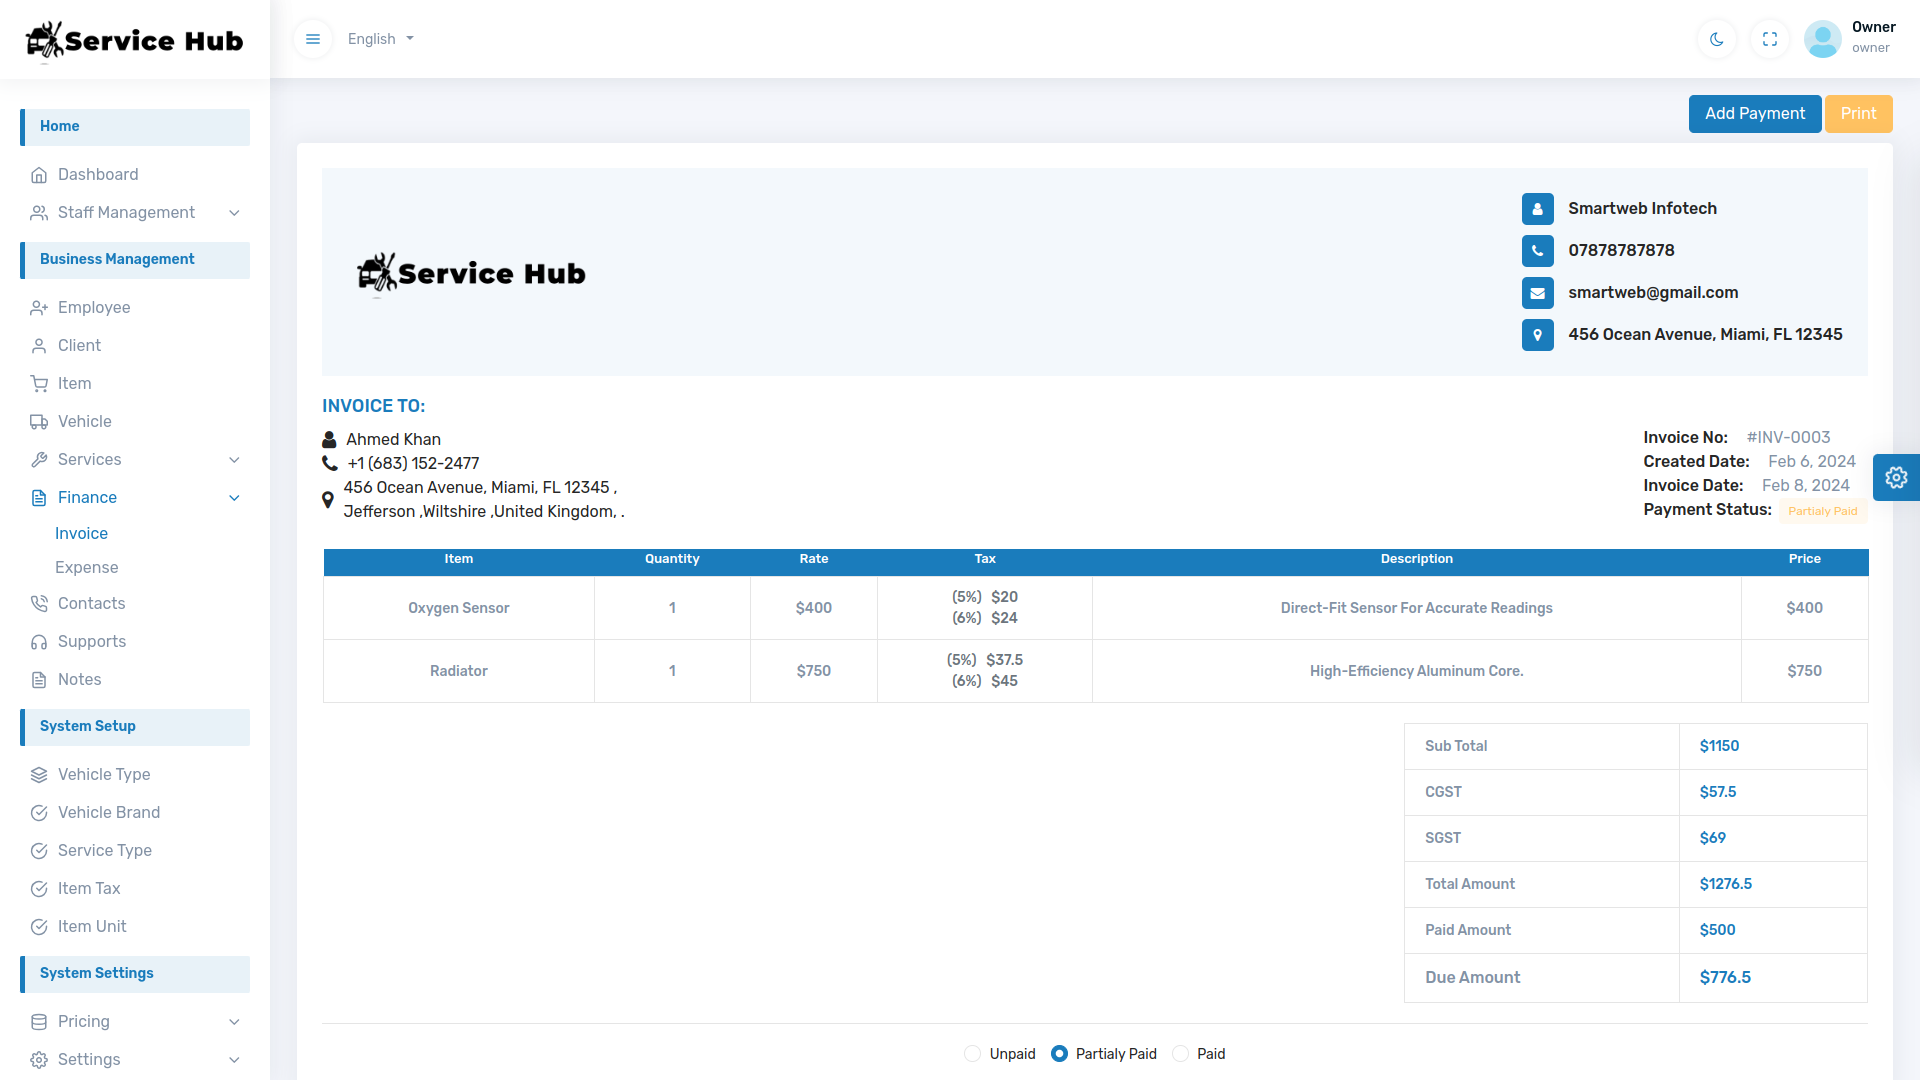Click the Vehicle truck icon

click(x=39, y=422)
